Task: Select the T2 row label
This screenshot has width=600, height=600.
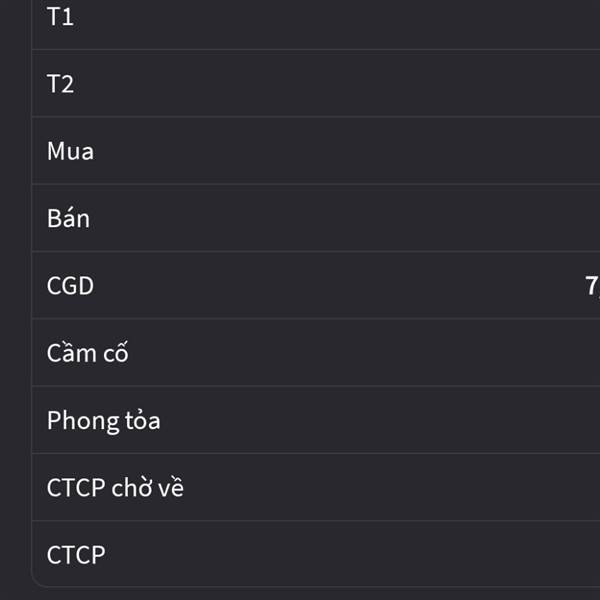Action: point(60,84)
